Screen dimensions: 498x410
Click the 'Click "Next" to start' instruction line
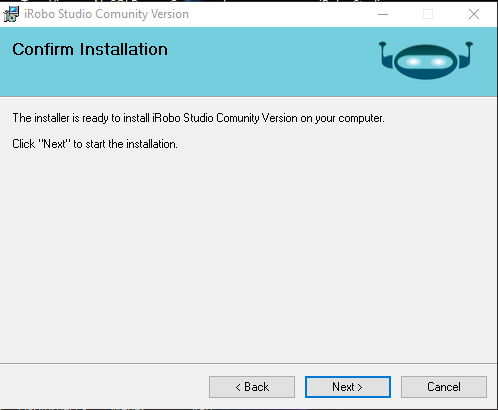coord(95,144)
